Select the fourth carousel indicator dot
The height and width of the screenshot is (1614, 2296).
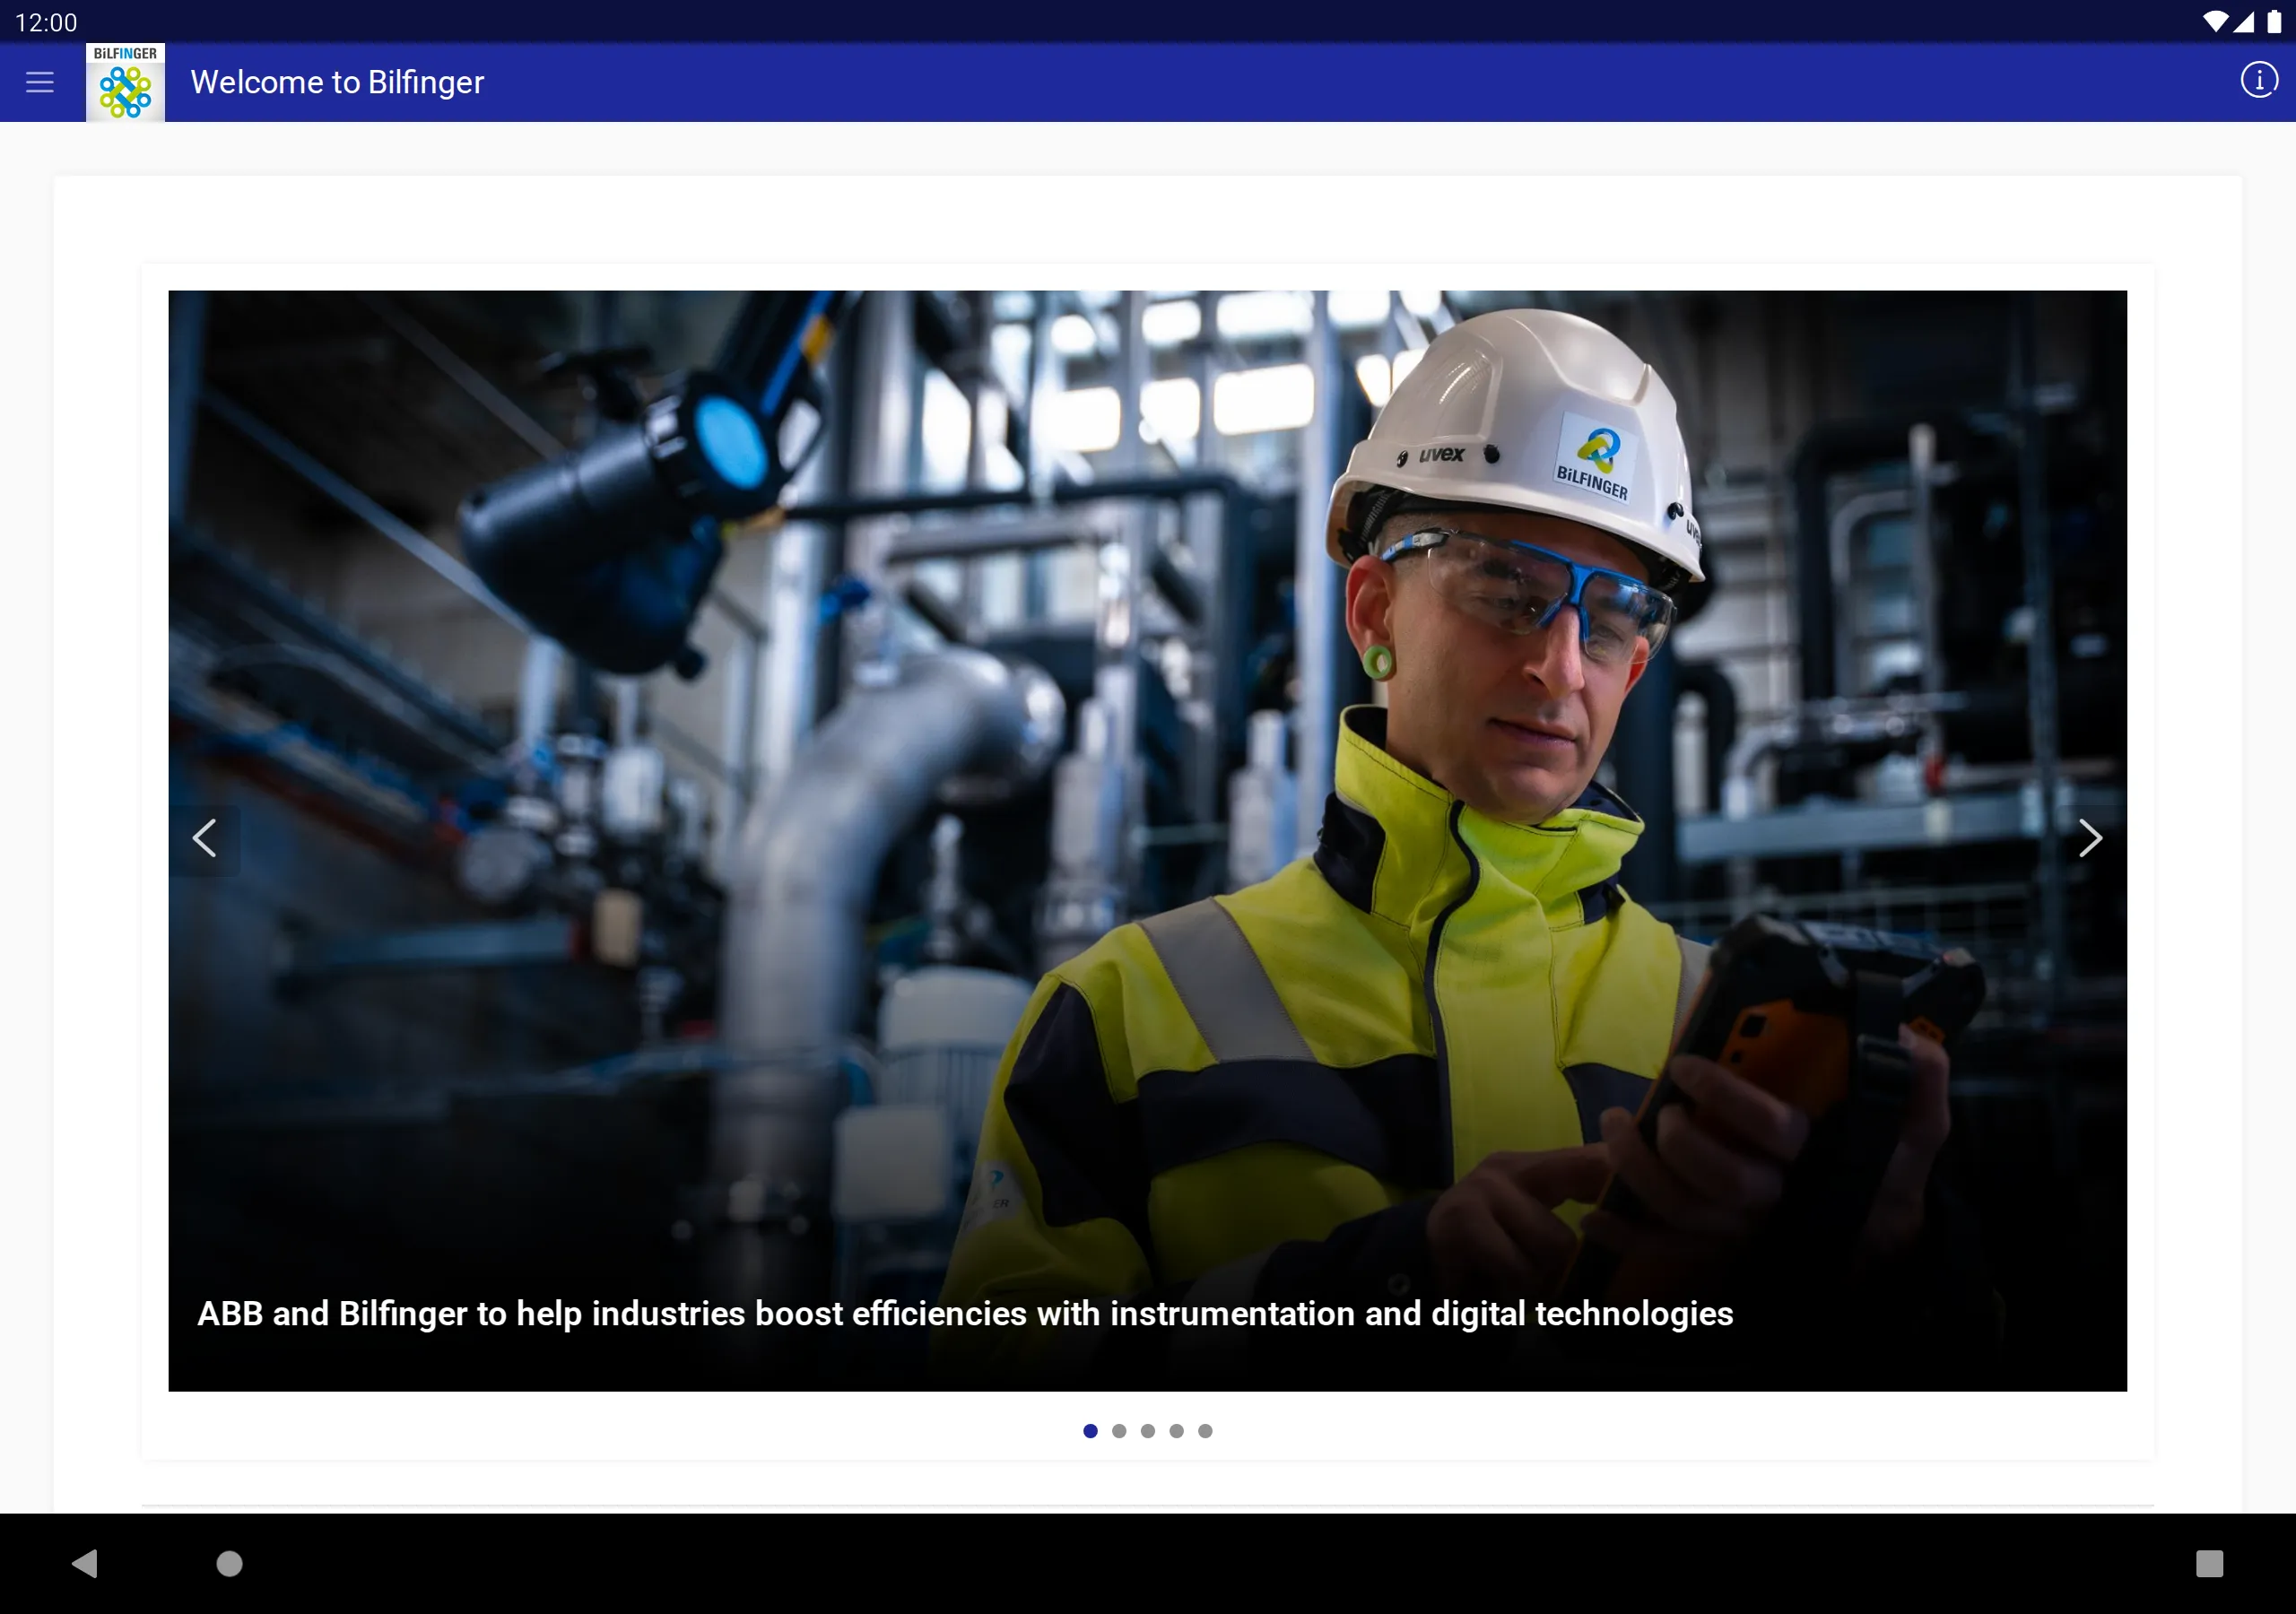tap(1177, 1431)
